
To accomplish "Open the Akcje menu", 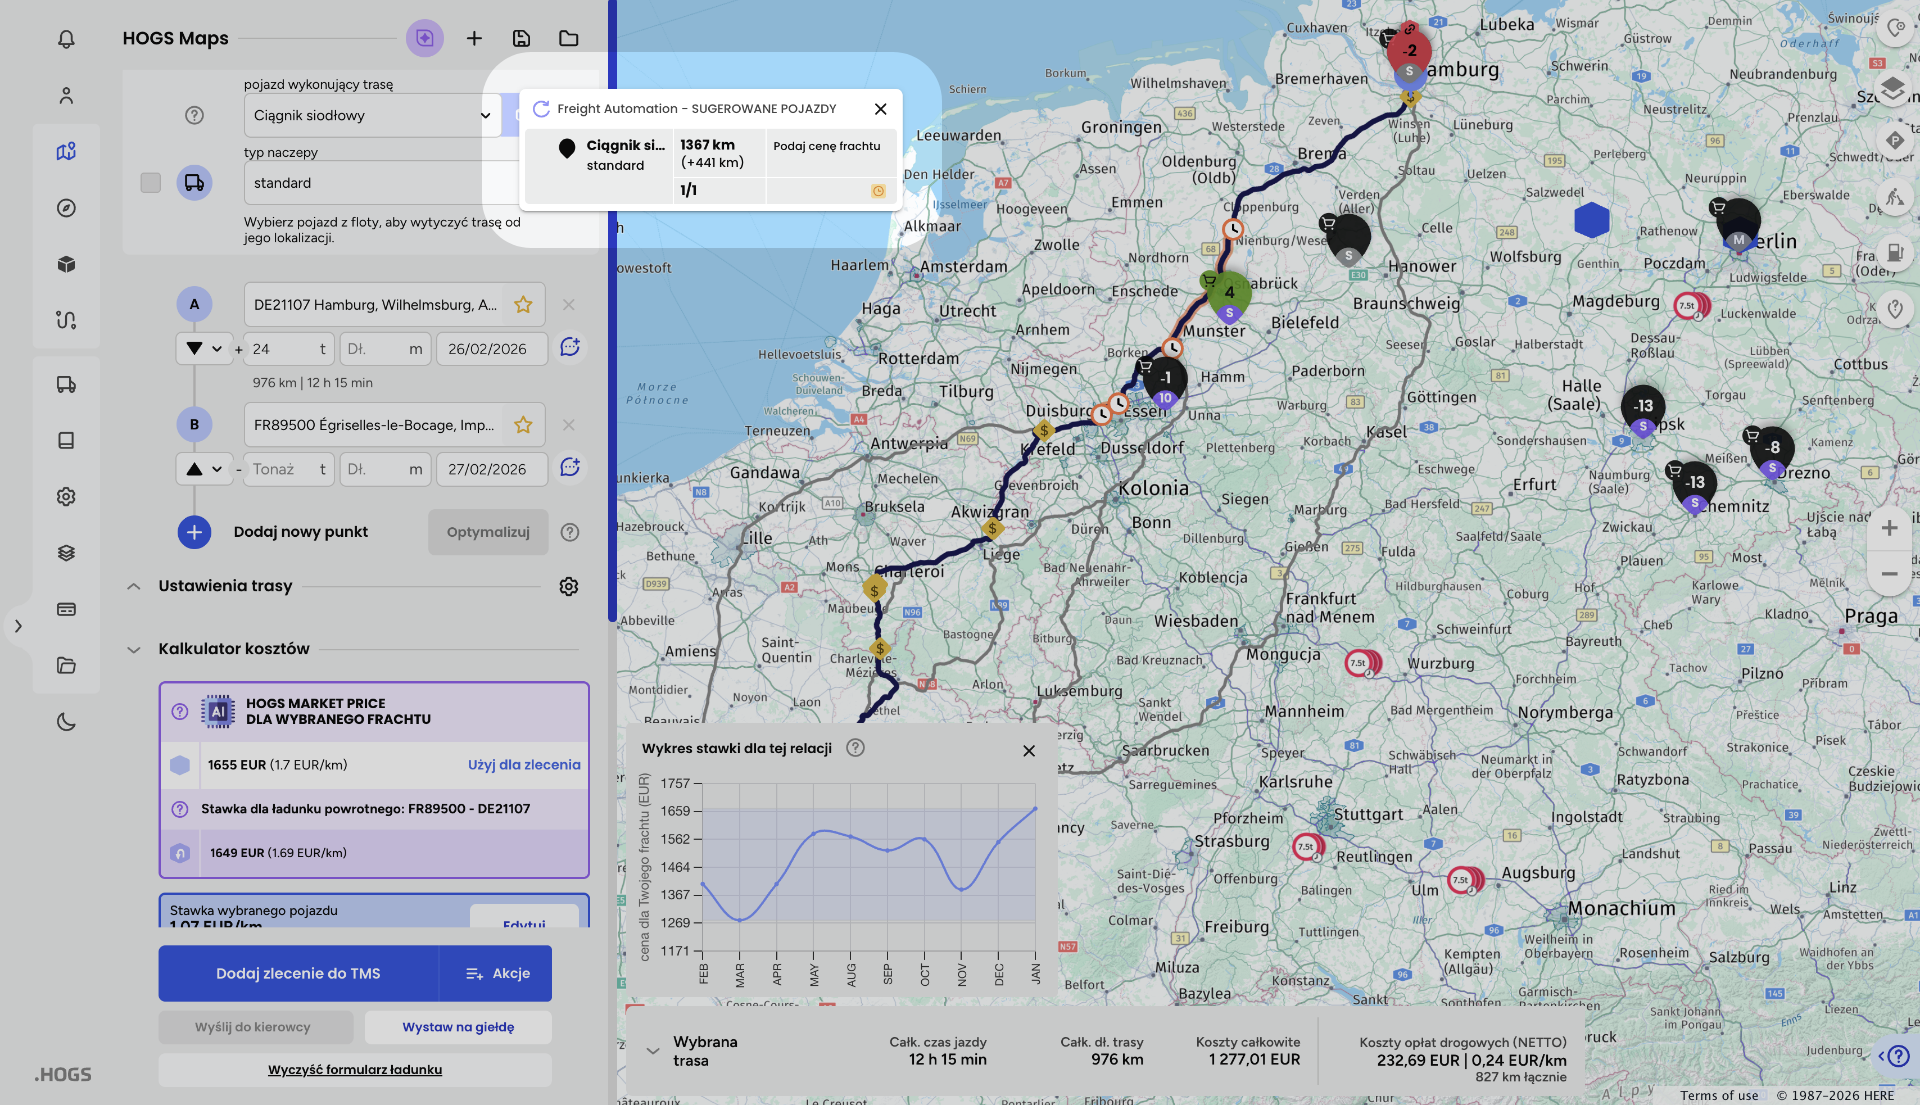I will pyautogui.click(x=497, y=974).
